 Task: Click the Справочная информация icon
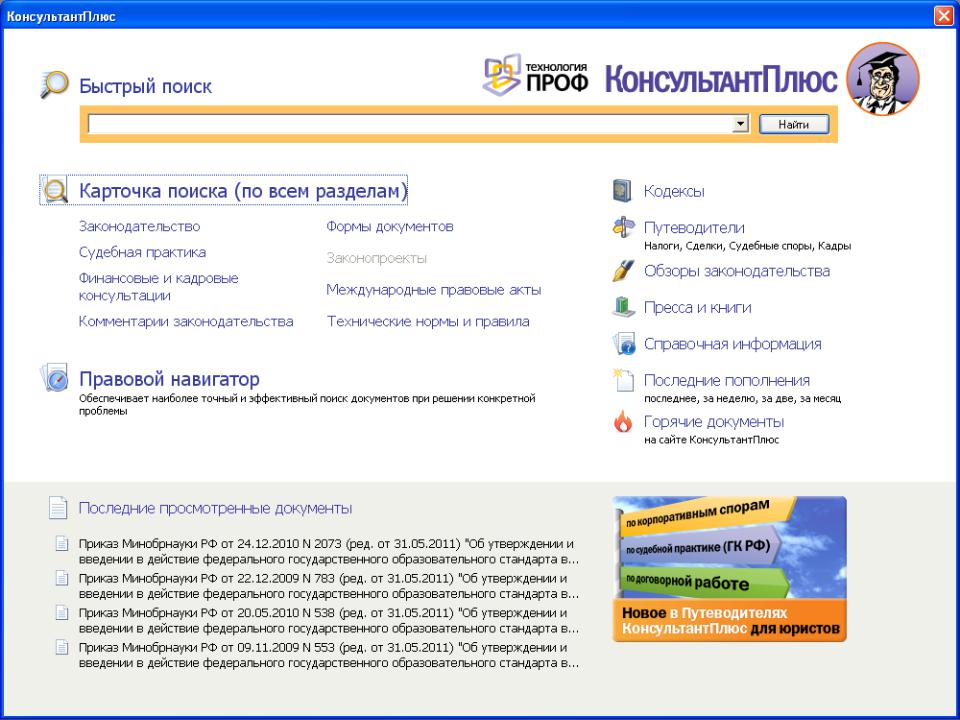(x=624, y=343)
